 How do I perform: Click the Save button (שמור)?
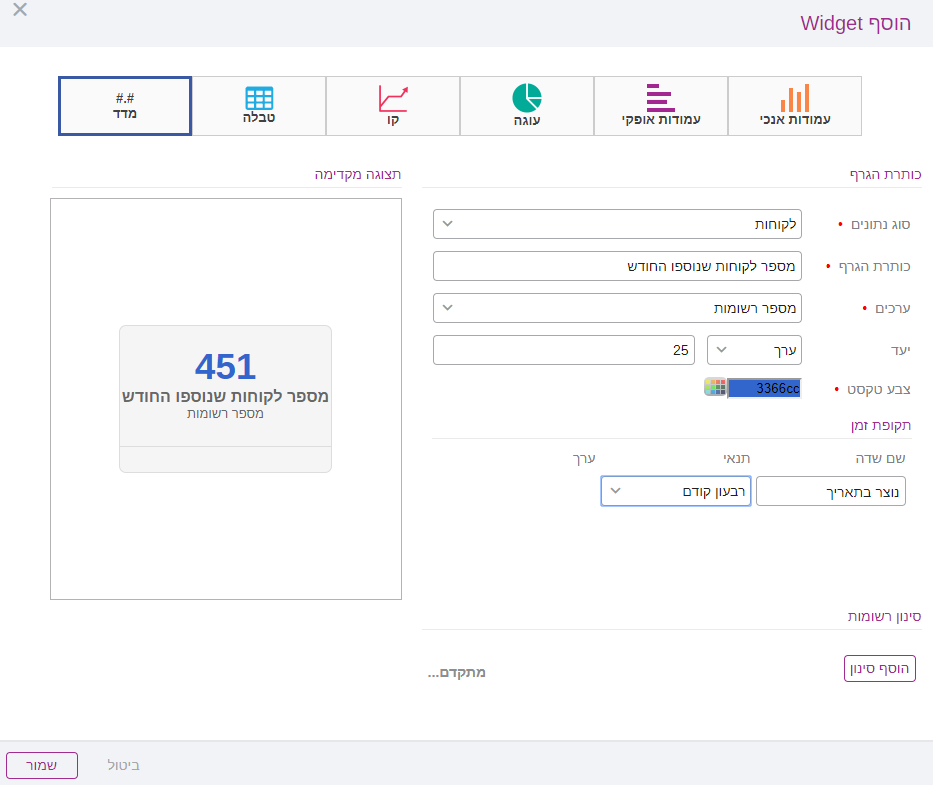(x=42, y=765)
